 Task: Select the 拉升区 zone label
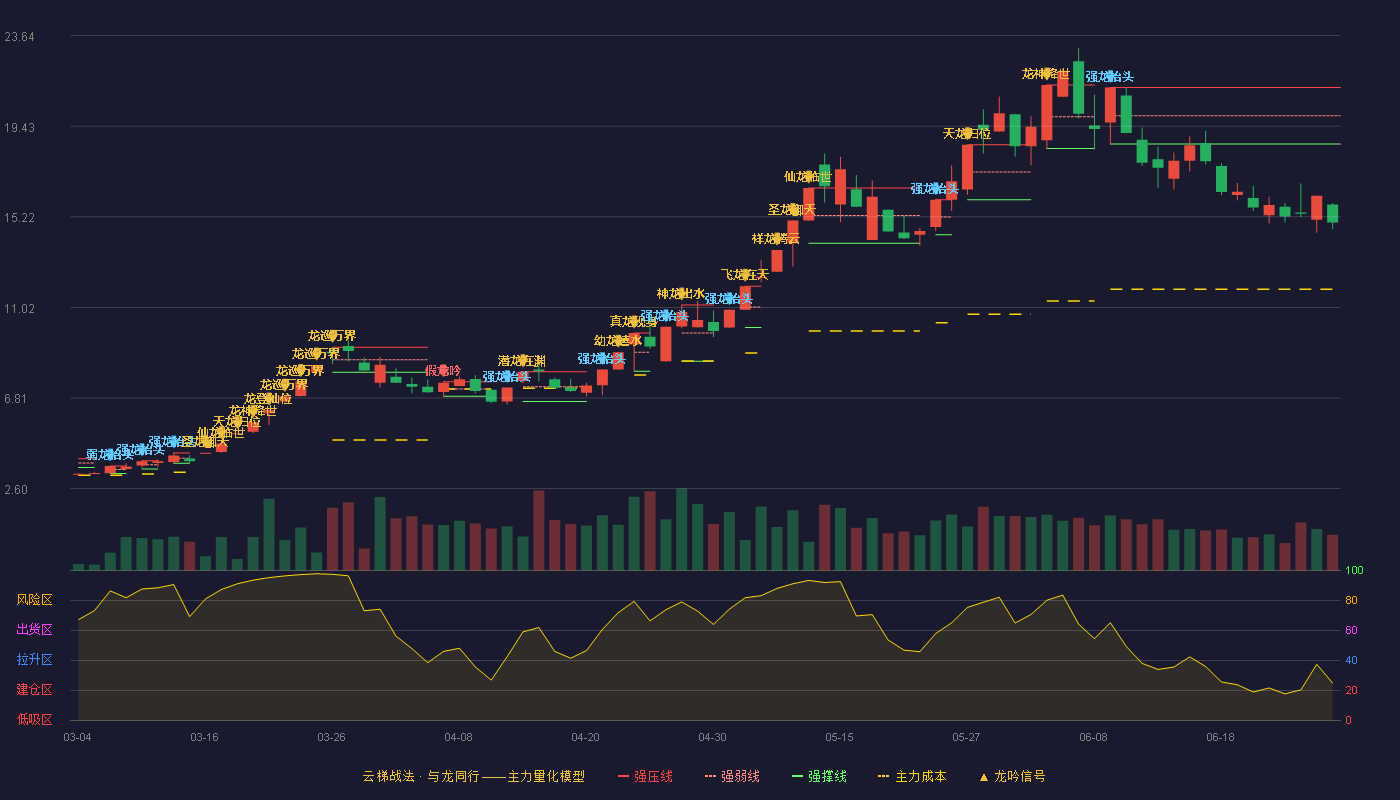coord(34,660)
